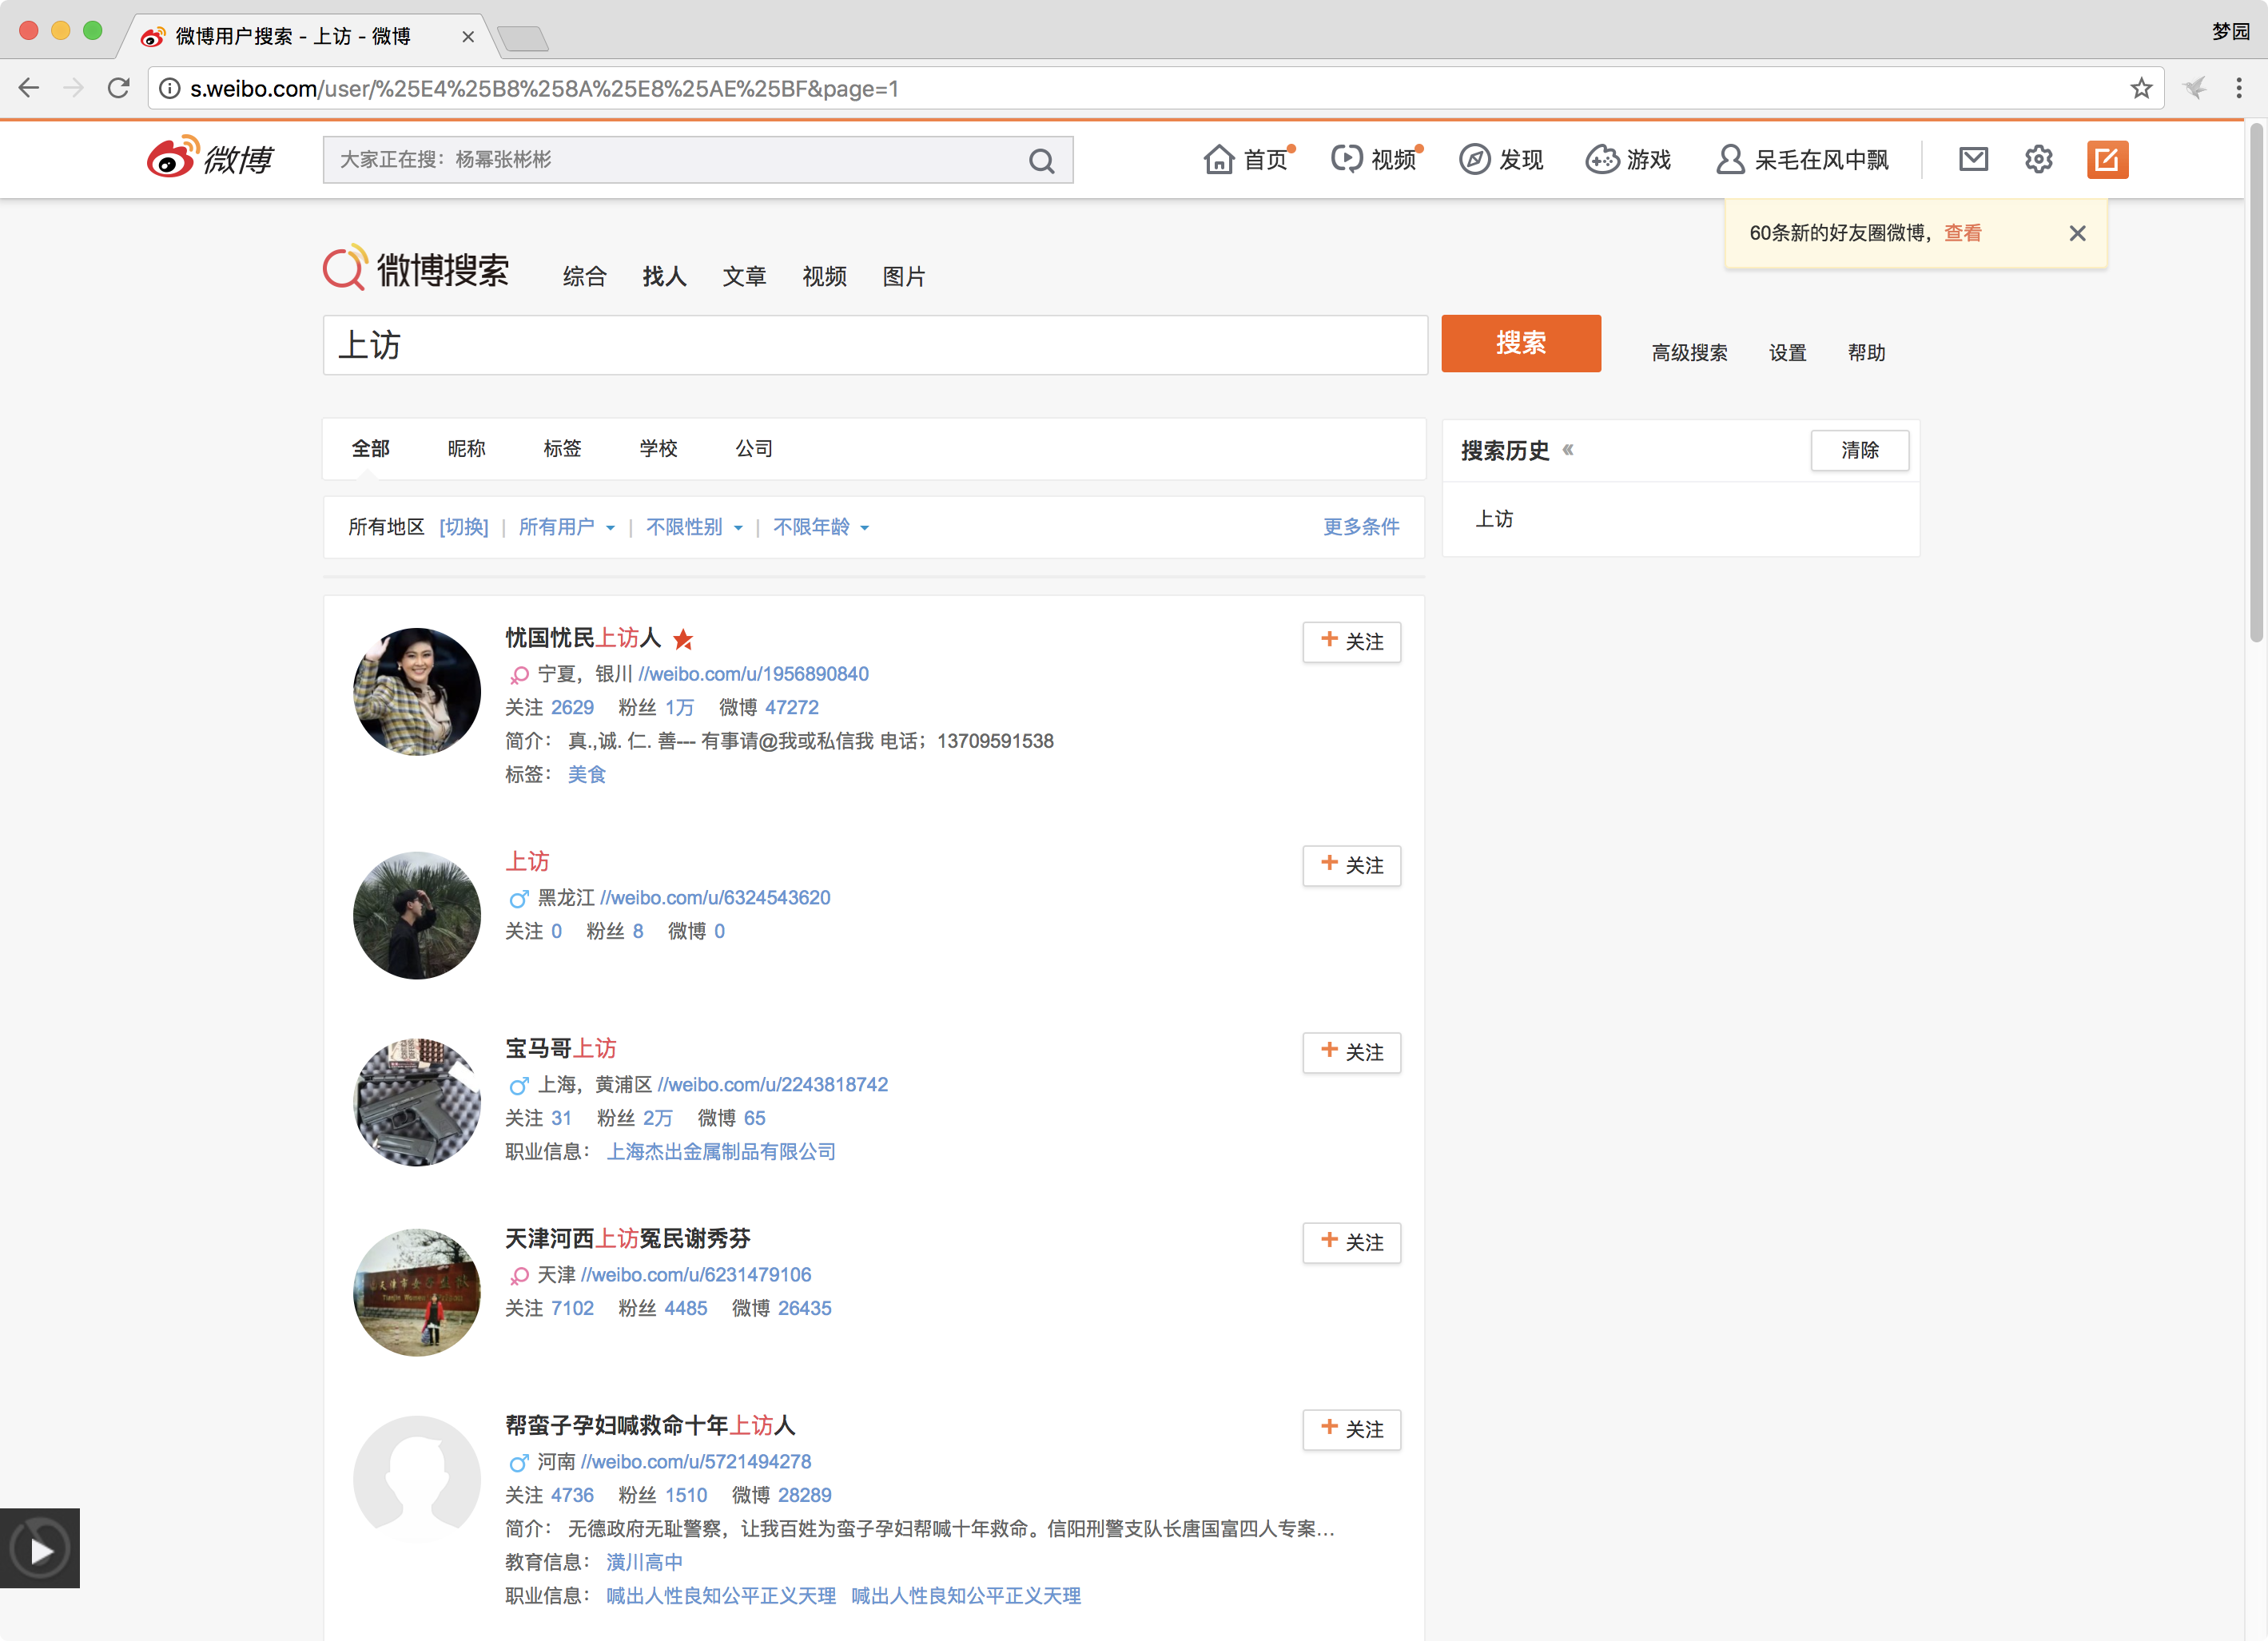
Task: Clear search history with 清除 button
Action: click(1859, 451)
